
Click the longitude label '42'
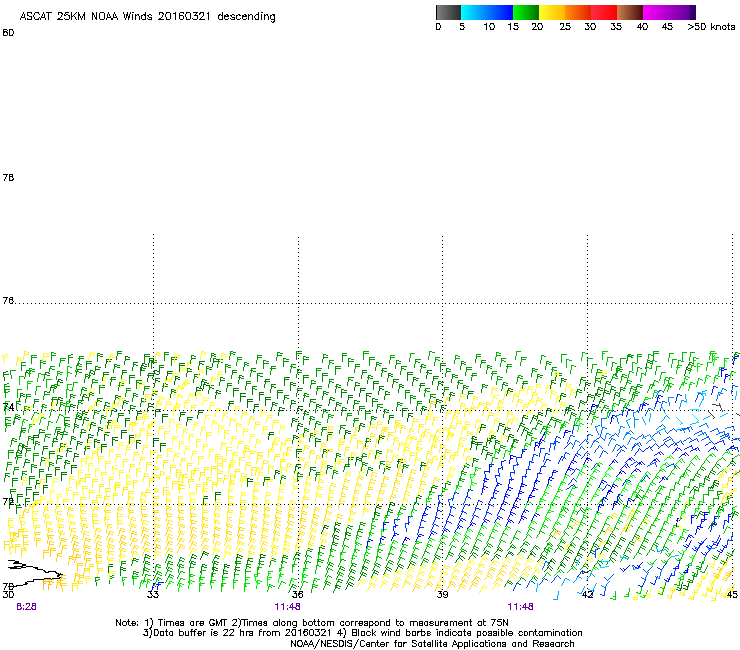point(587,594)
